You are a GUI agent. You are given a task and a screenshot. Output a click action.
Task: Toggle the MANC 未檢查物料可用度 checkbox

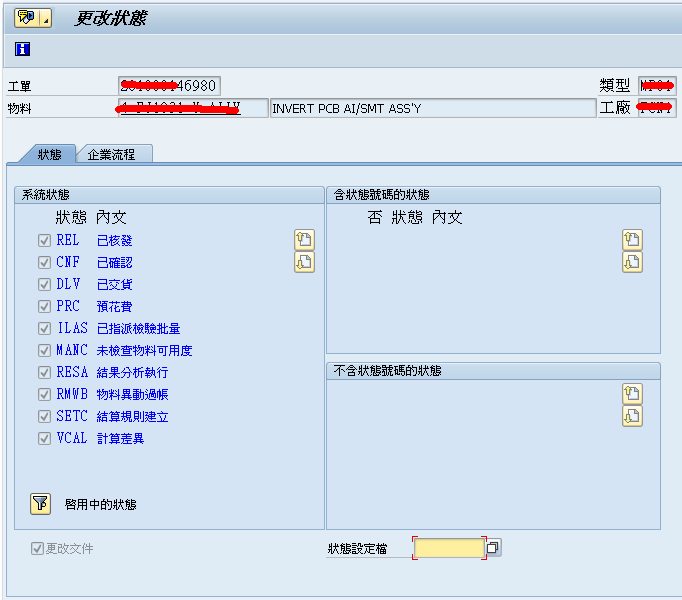click(x=44, y=350)
